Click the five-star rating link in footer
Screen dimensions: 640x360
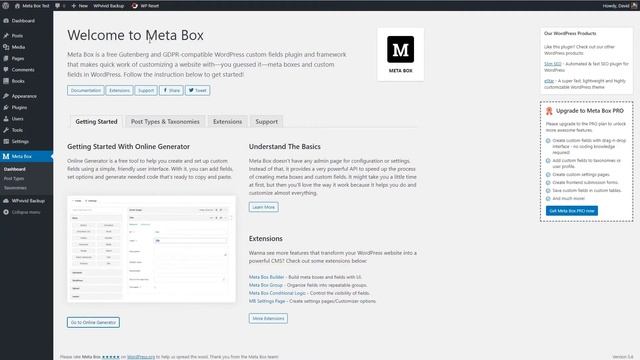(x=111, y=357)
